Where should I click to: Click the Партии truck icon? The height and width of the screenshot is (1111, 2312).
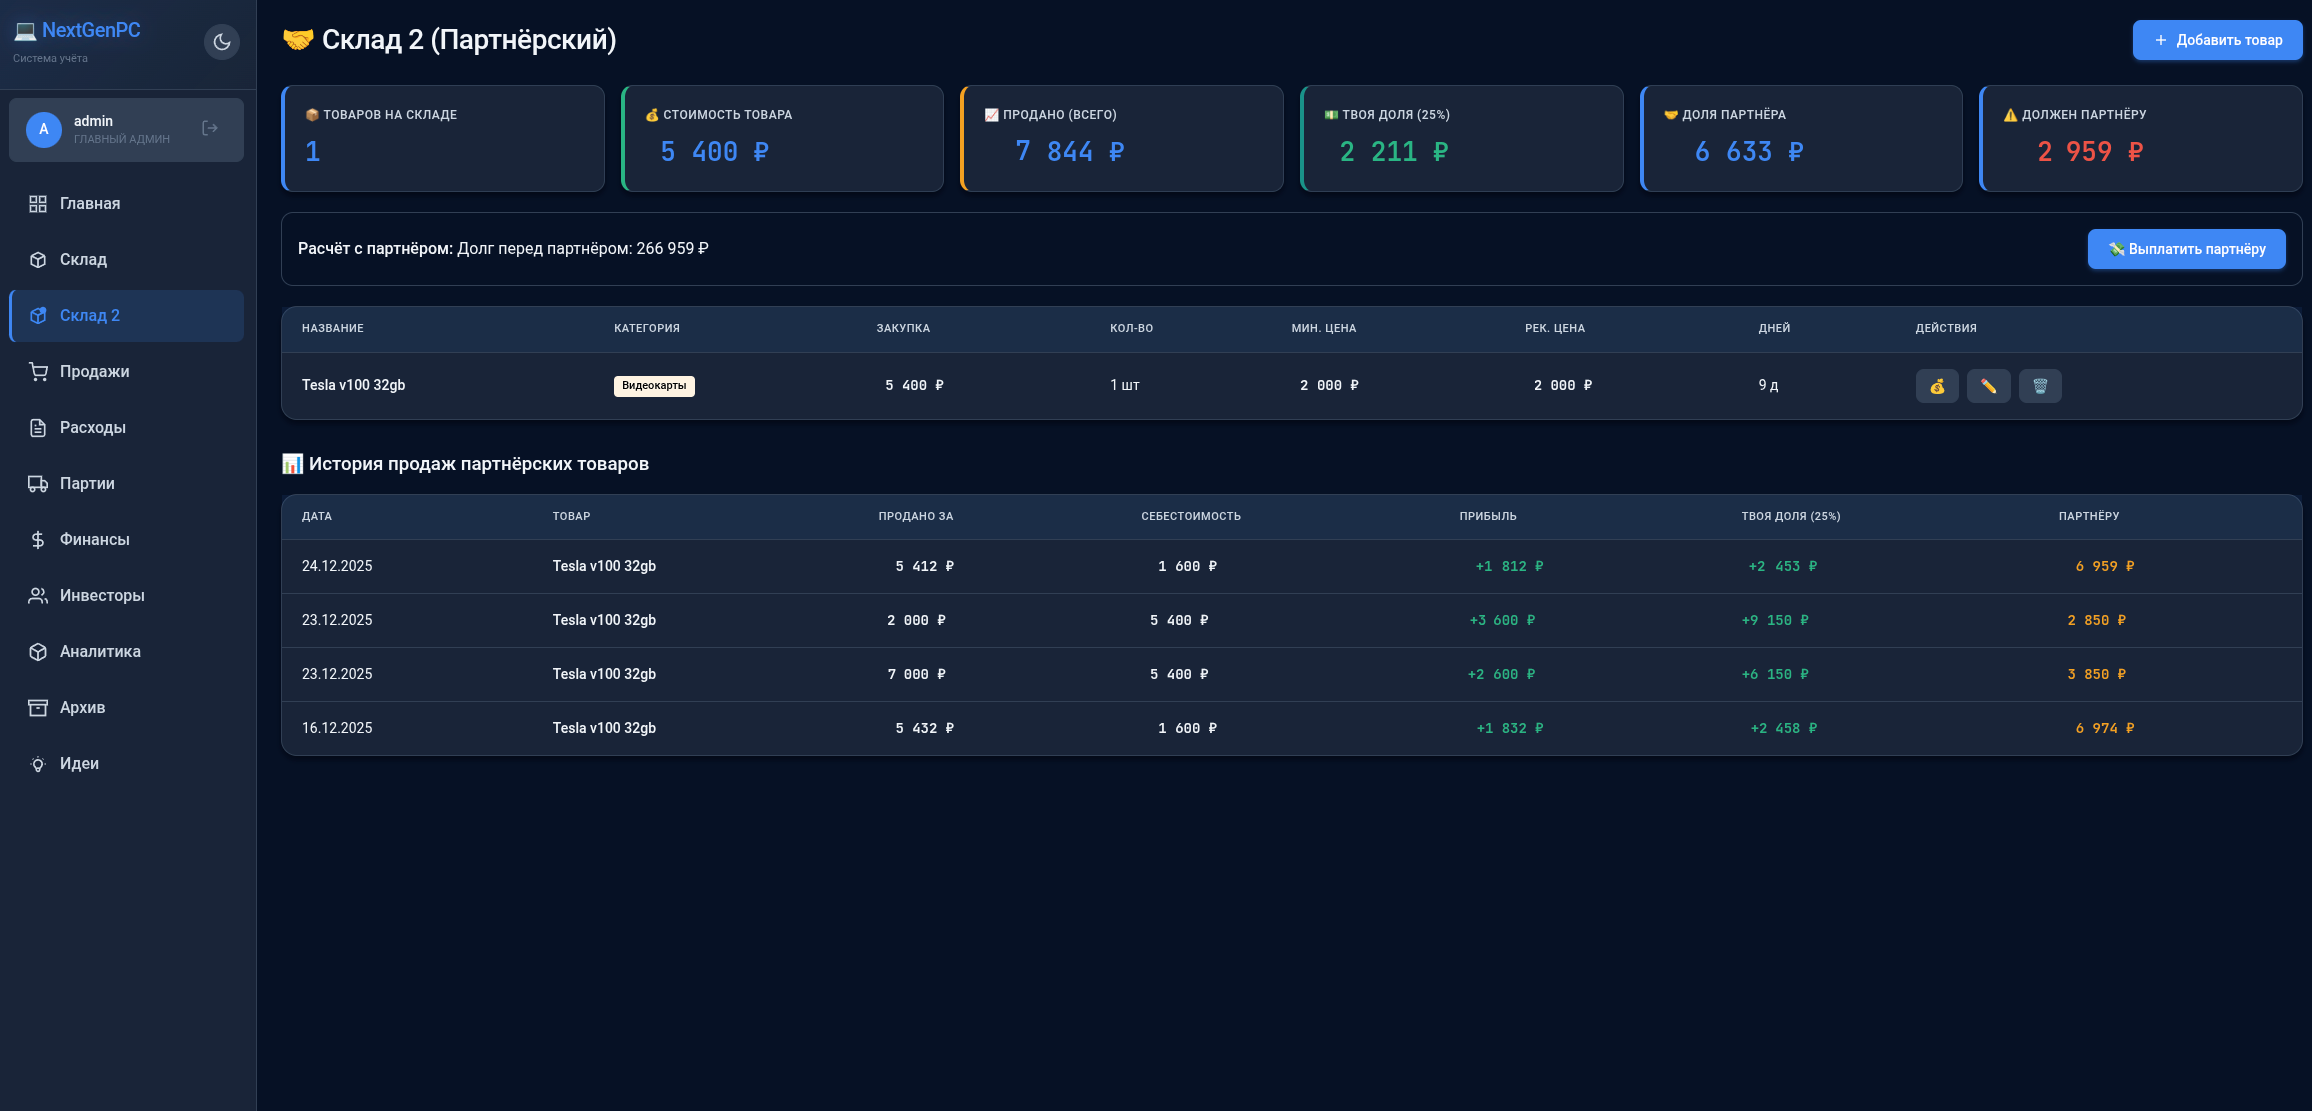(x=38, y=484)
